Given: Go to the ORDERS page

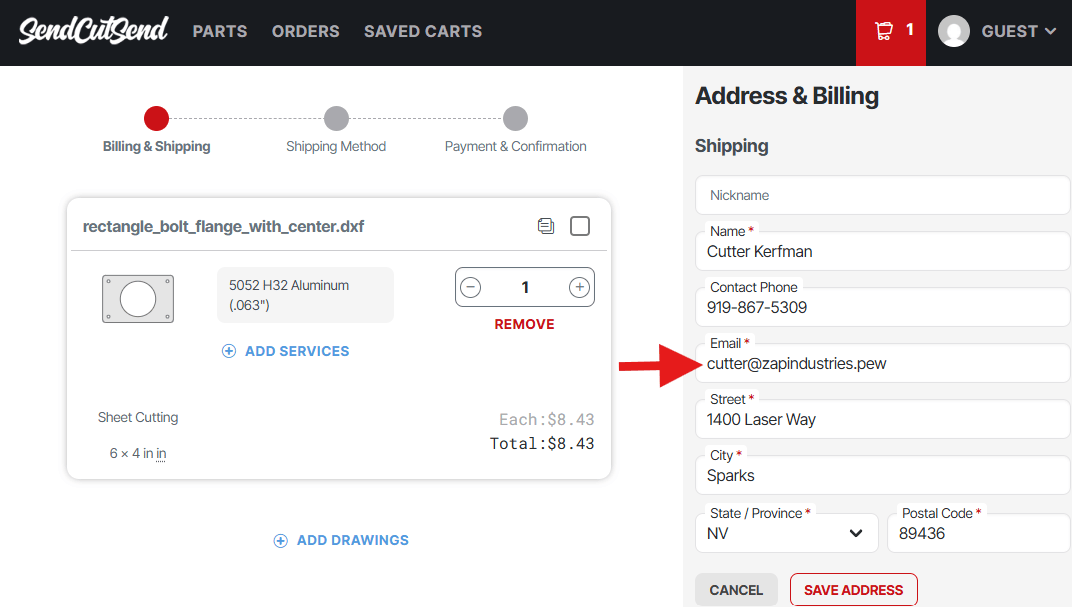Looking at the screenshot, I should (x=305, y=31).
